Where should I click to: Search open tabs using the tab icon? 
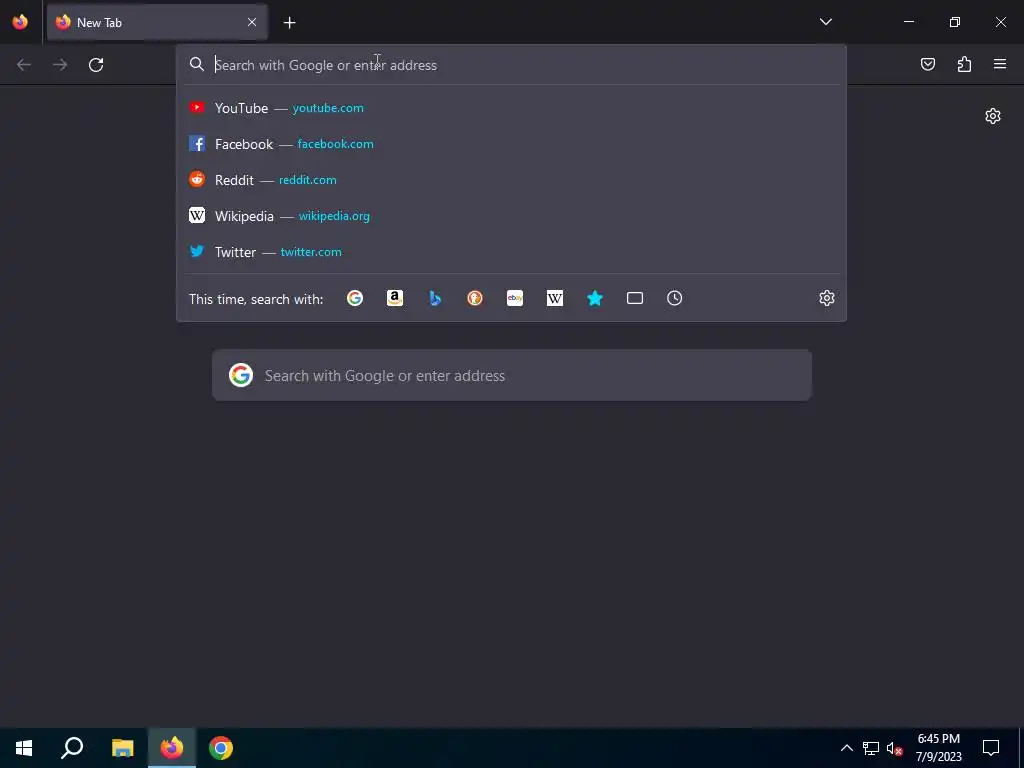point(635,298)
